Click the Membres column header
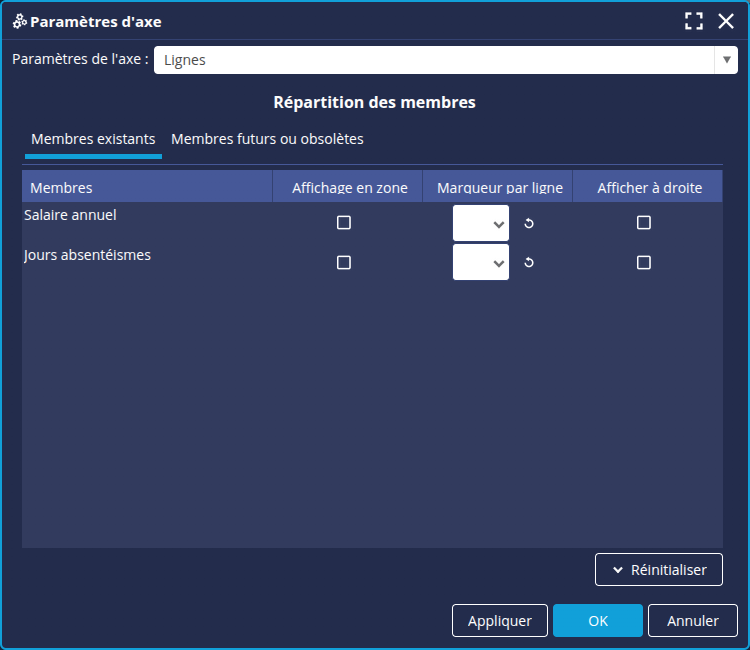The height and width of the screenshot is (650, 750). coord(147,187)
